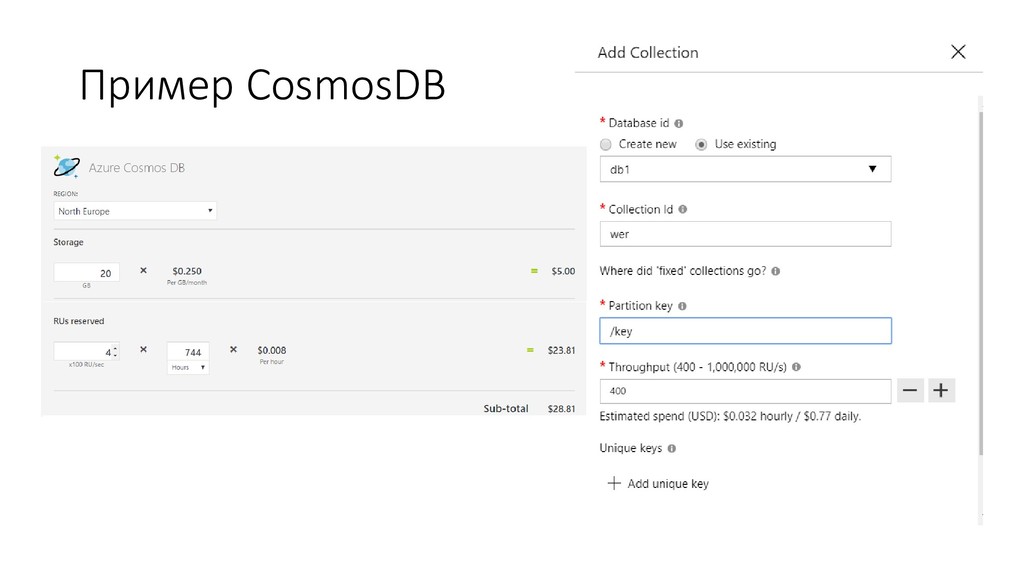Click the Azure Cosmos DB planet icon

tap(68, 166)
